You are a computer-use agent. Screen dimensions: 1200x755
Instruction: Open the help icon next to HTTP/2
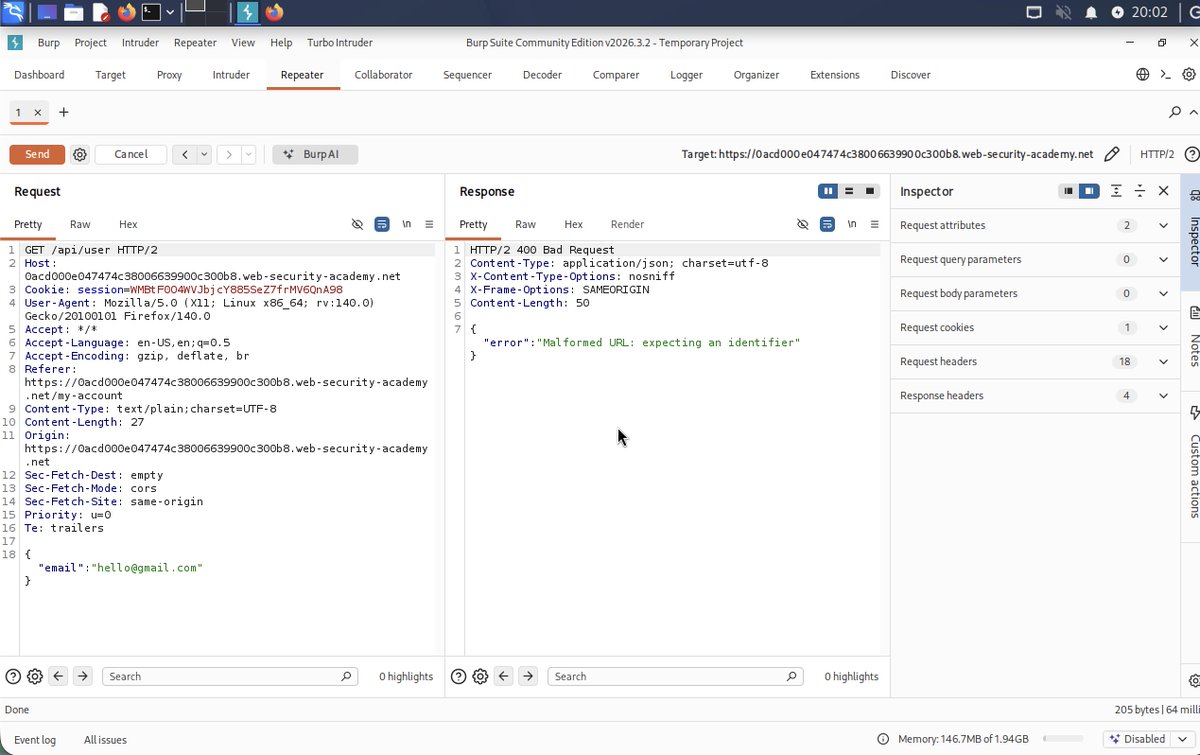tap(1191, 154)
